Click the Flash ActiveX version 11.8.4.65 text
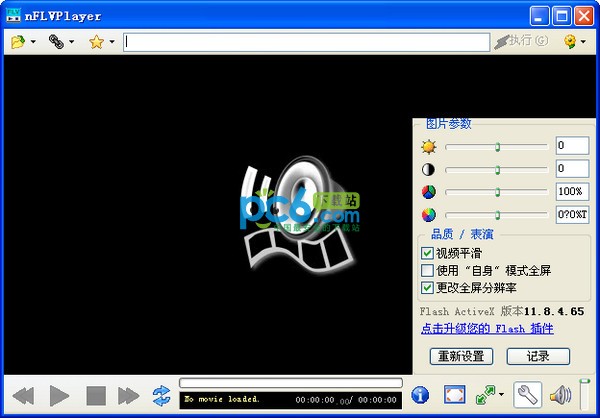Viewport: 600px width, 418px height. [x=502, y=311]
